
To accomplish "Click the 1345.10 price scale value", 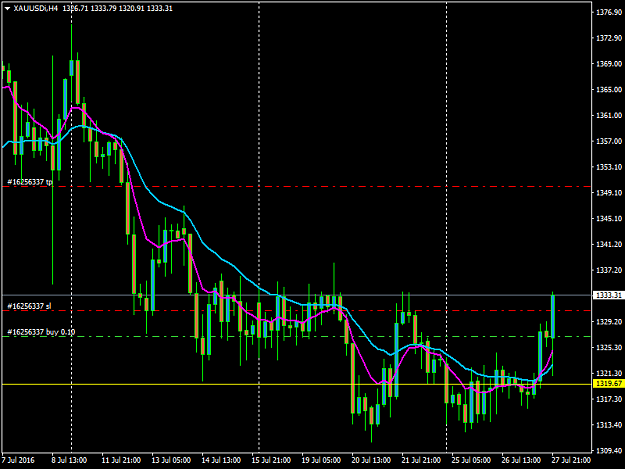I will (609, 218).
